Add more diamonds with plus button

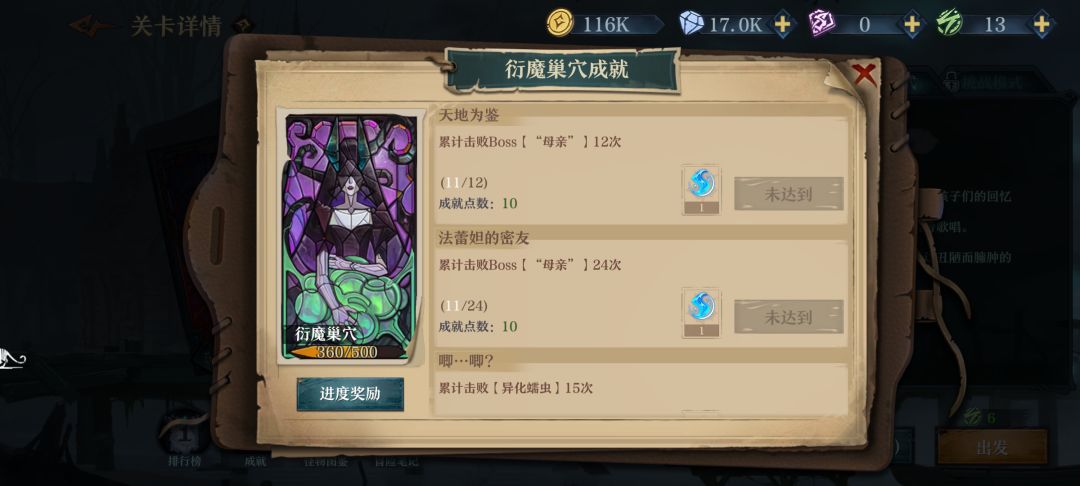tap(782, 25)
